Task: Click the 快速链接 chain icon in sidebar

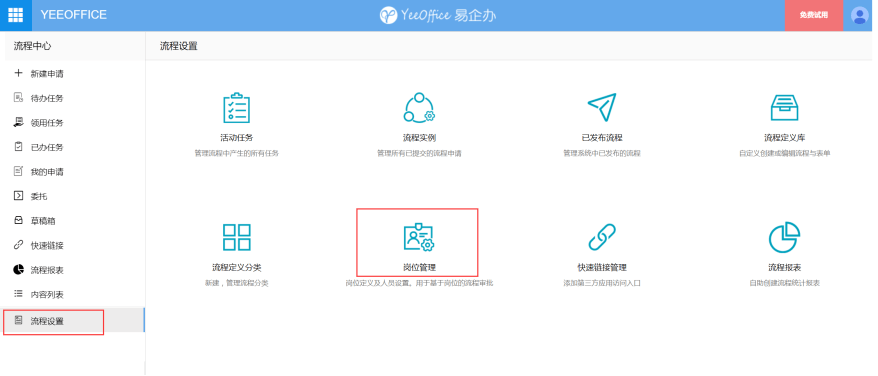Action: (x=18, y=245)
